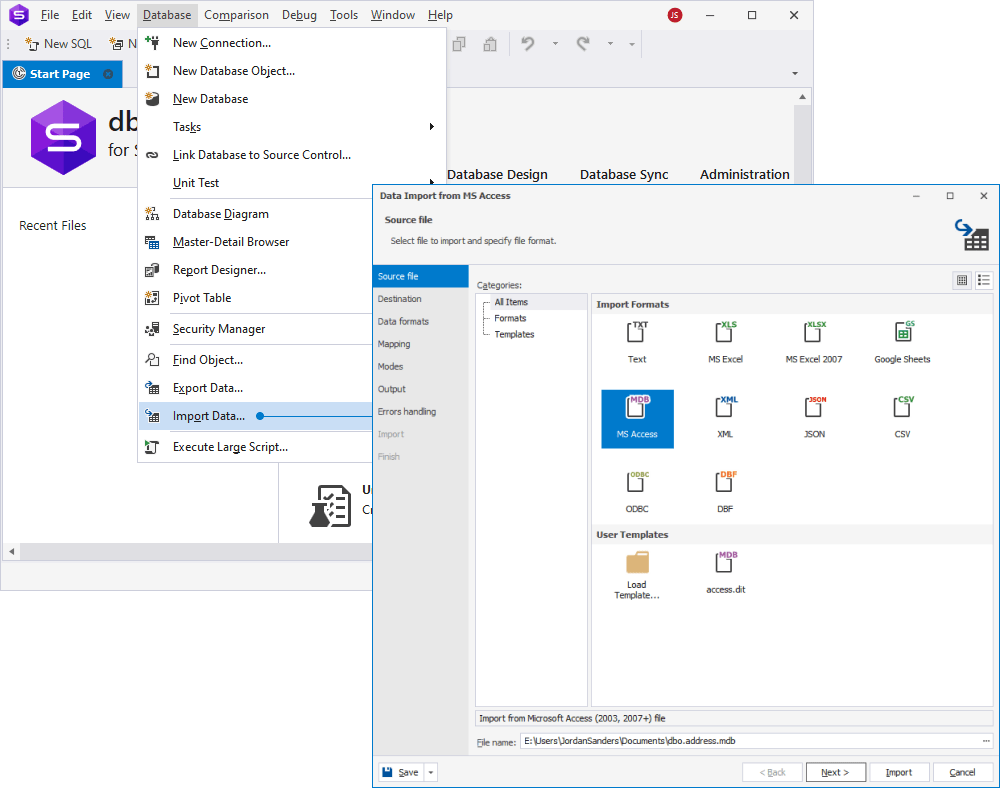Screen dimensions: 1000x788
Task: Open the Tools menu
Action: pyautogui.click(x=344, y=15)
